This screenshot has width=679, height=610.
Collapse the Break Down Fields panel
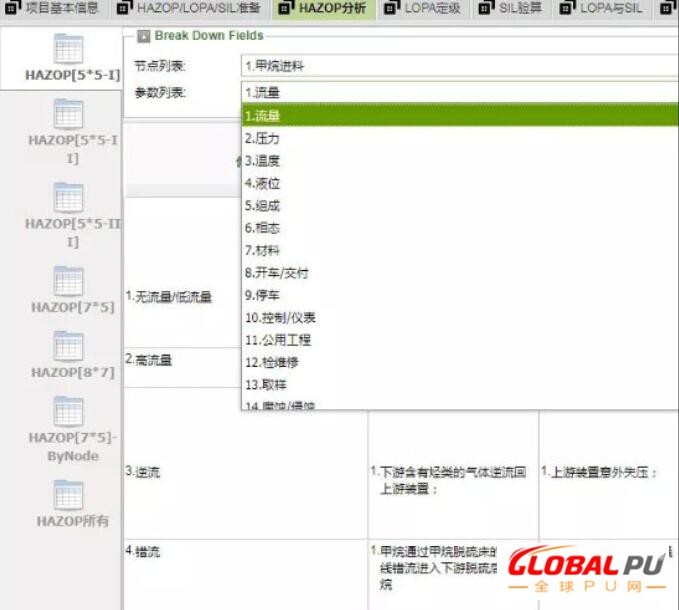coord(144,36)
